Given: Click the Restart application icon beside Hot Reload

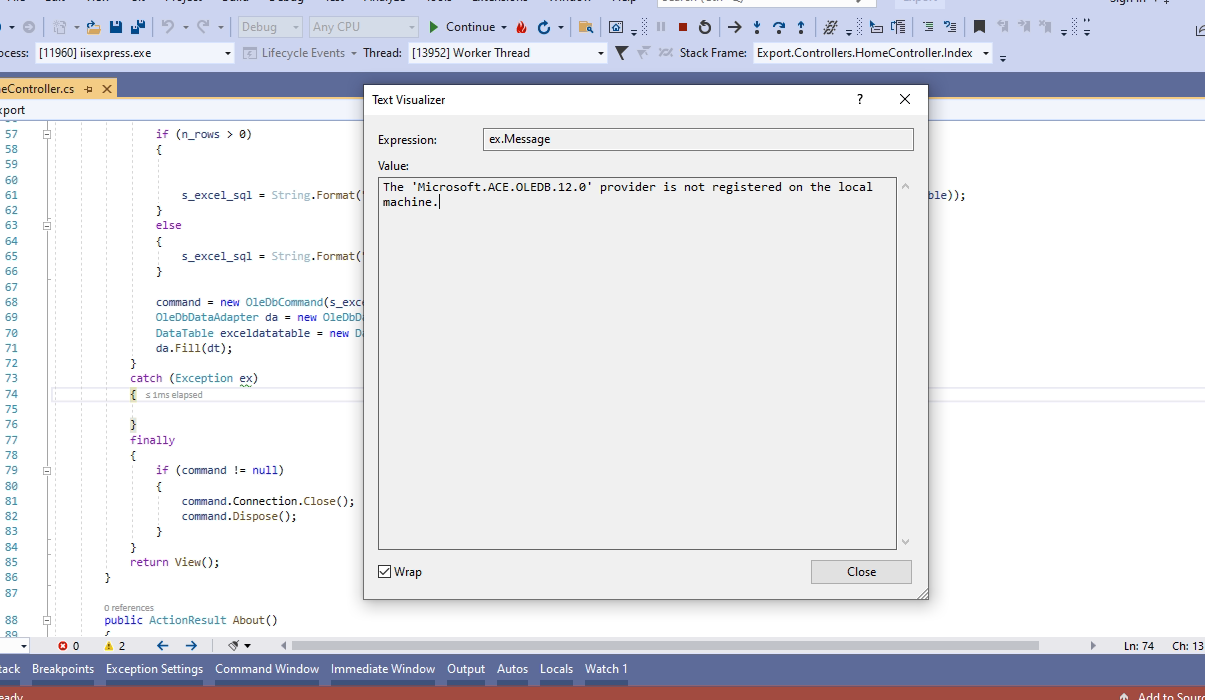Looking at the screenshot, I should [x=544, y=27].
